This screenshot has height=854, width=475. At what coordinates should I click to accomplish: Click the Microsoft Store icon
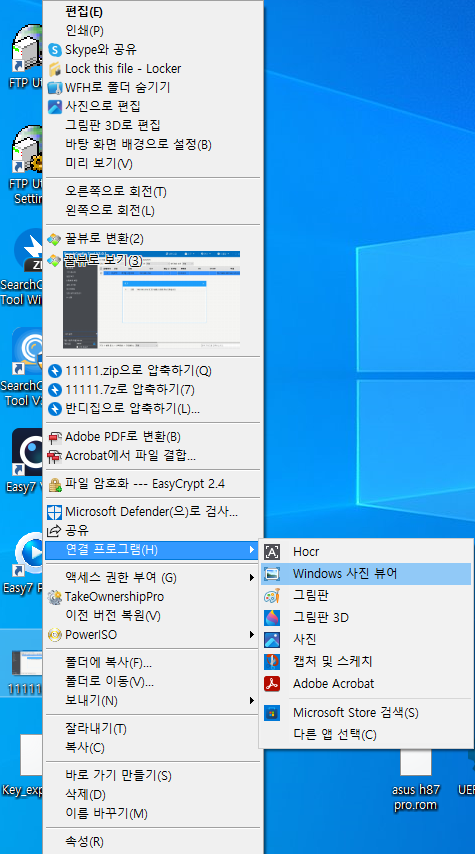tap(272, 713)
